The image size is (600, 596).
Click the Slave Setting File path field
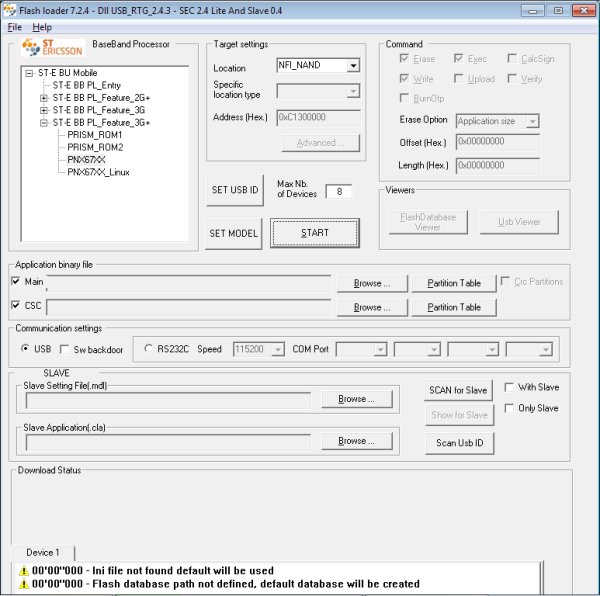168,401
